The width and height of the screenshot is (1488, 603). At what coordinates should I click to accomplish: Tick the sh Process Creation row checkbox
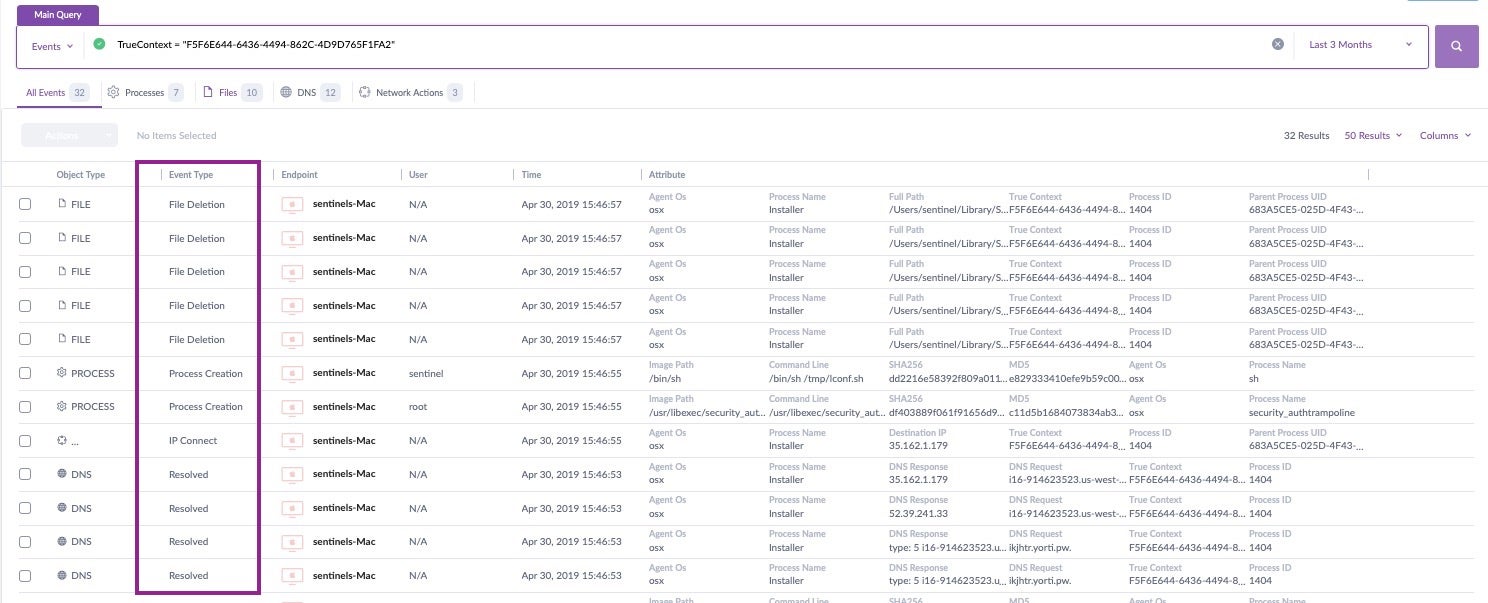tap(25, 373)
